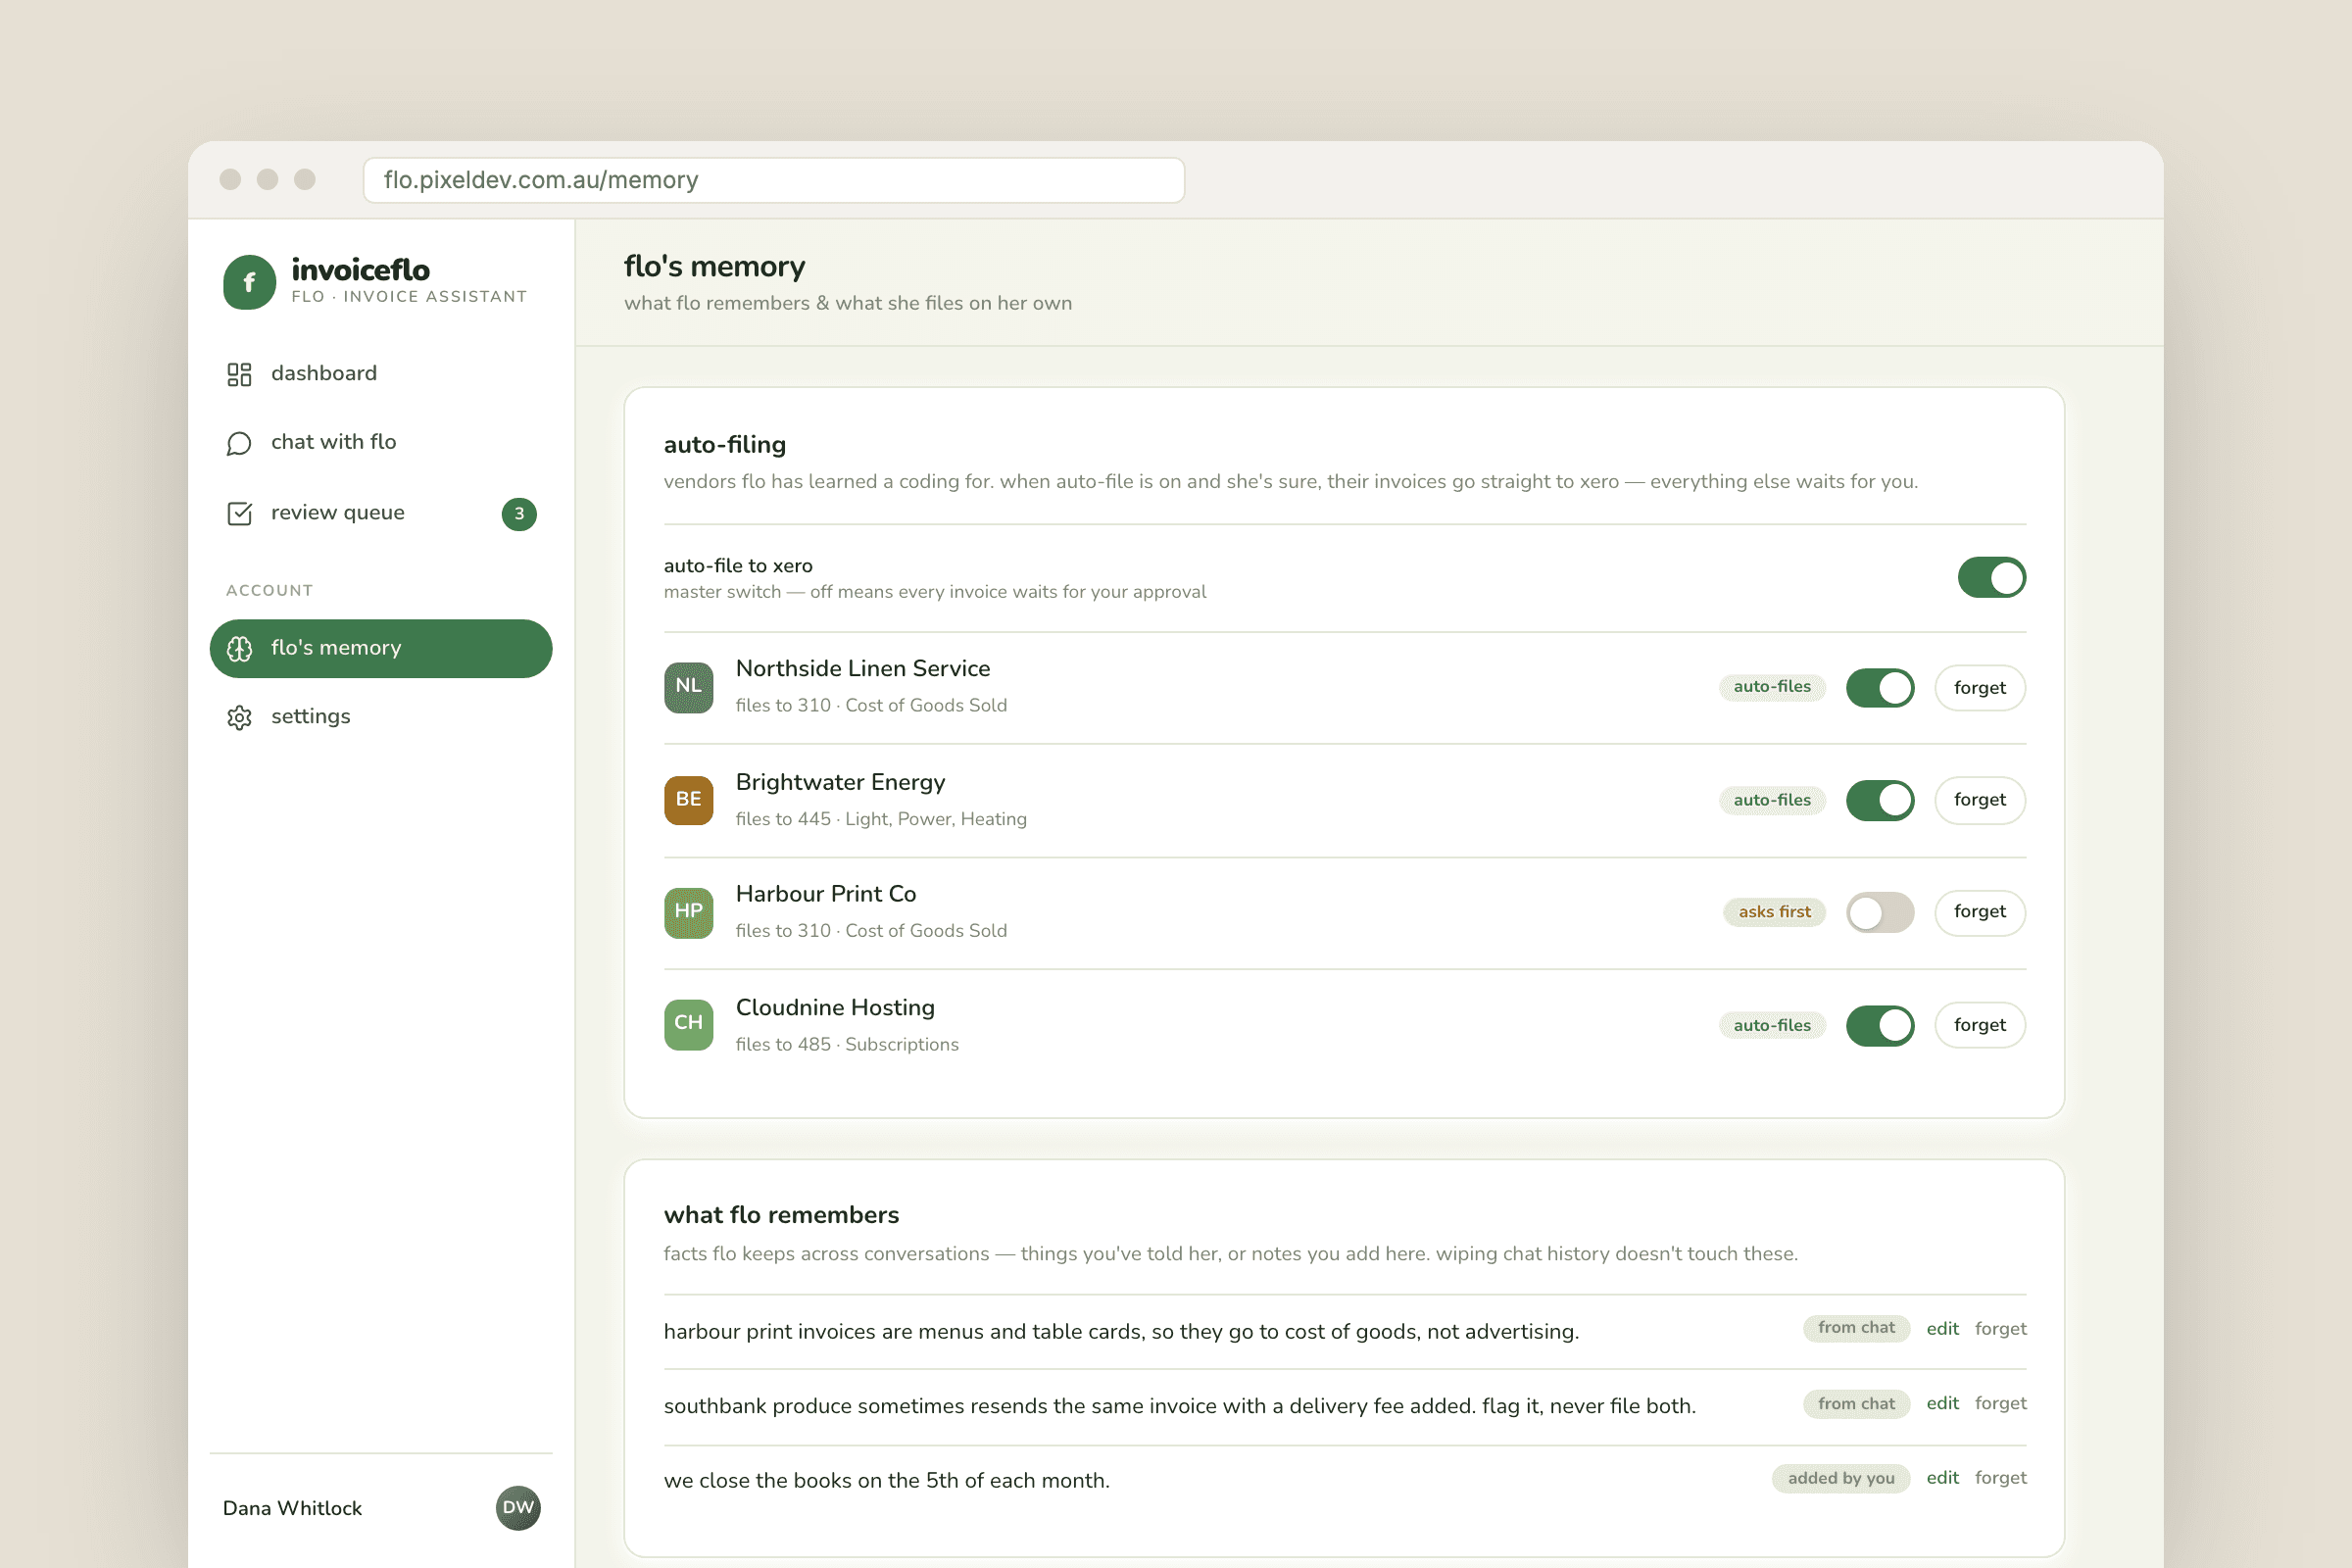
Task: Click the invoiceflo green logo icon
Action: coord(249,282)
